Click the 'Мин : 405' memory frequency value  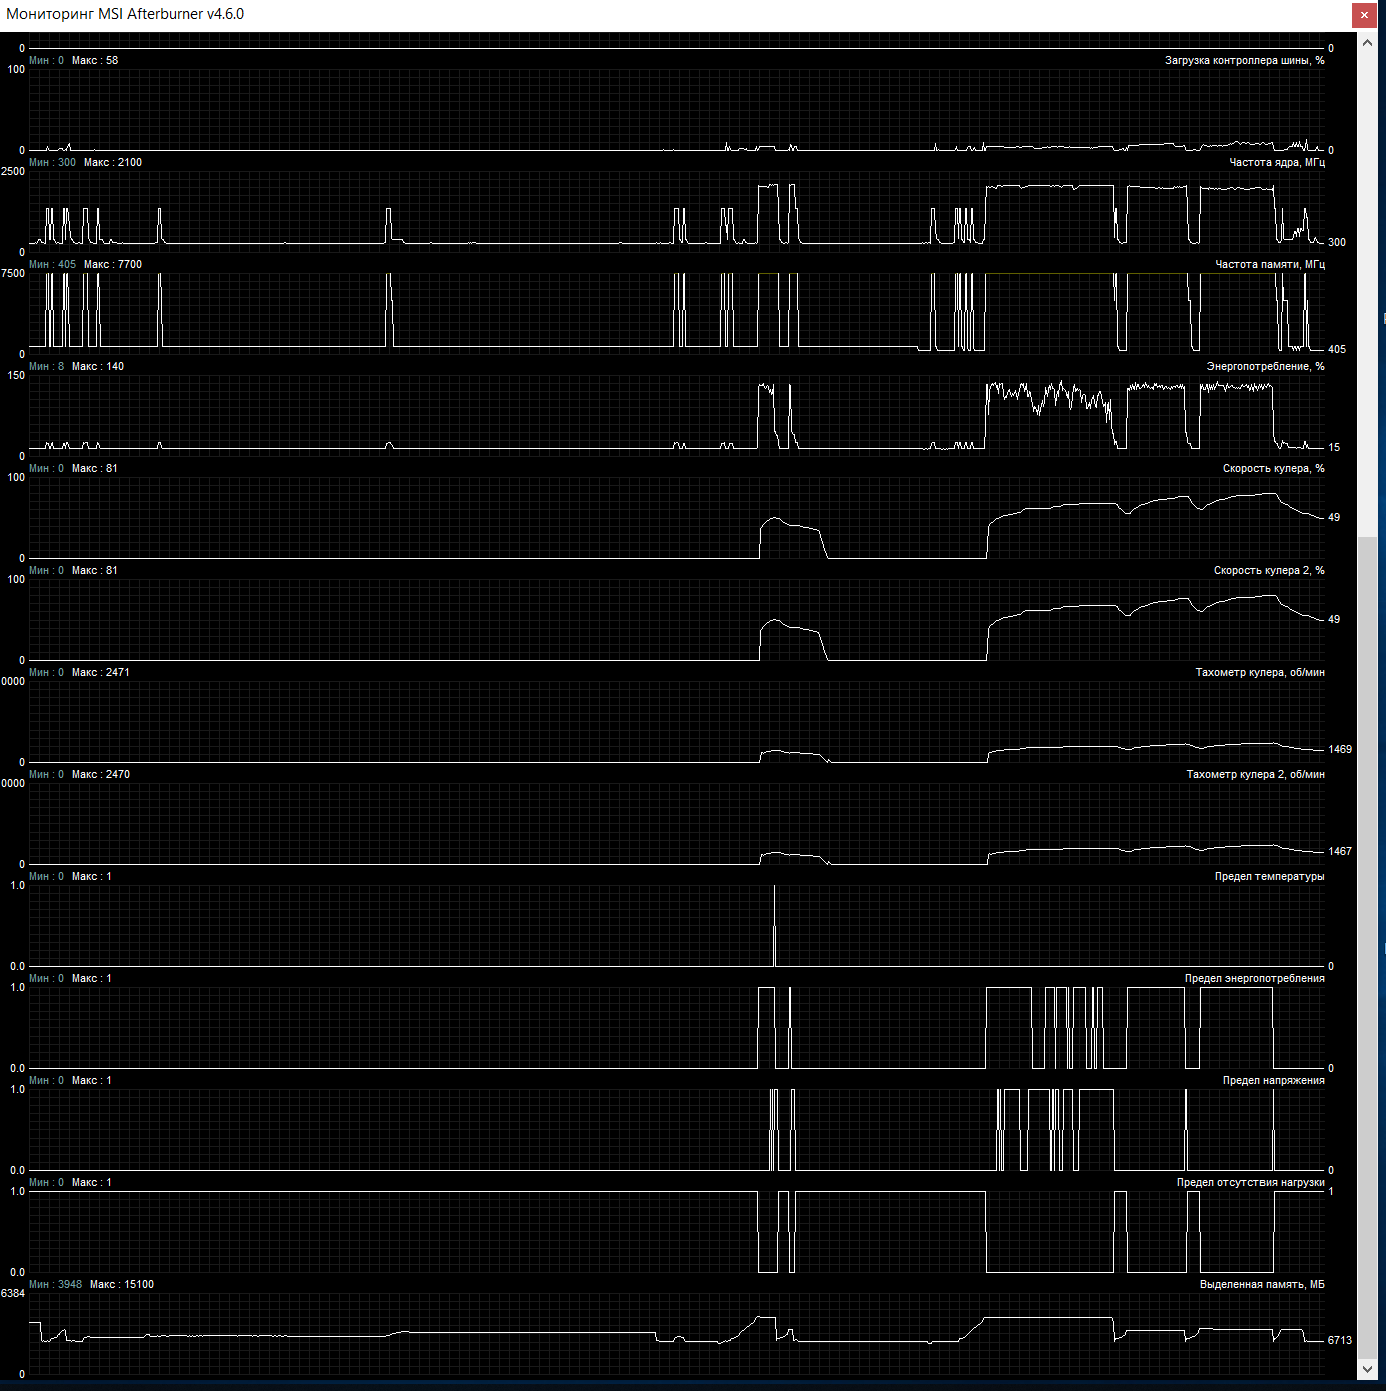click(52, 264)
